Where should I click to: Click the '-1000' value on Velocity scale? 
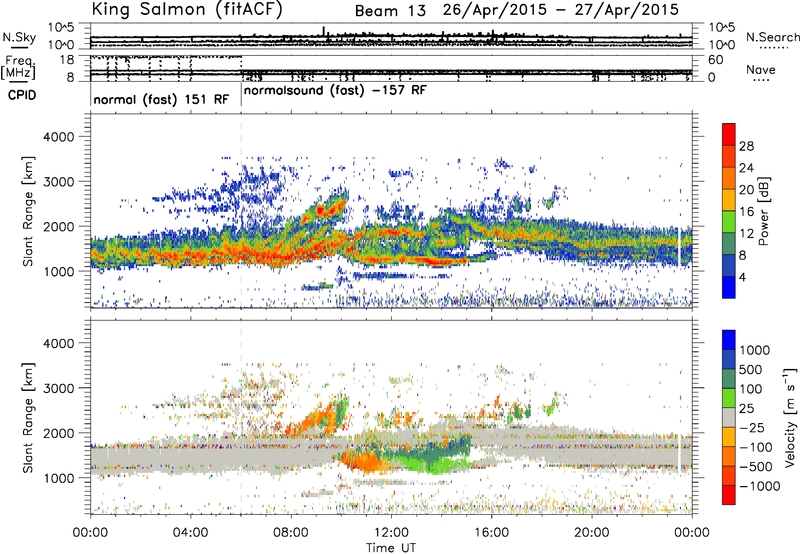click(x=760, y=486)
